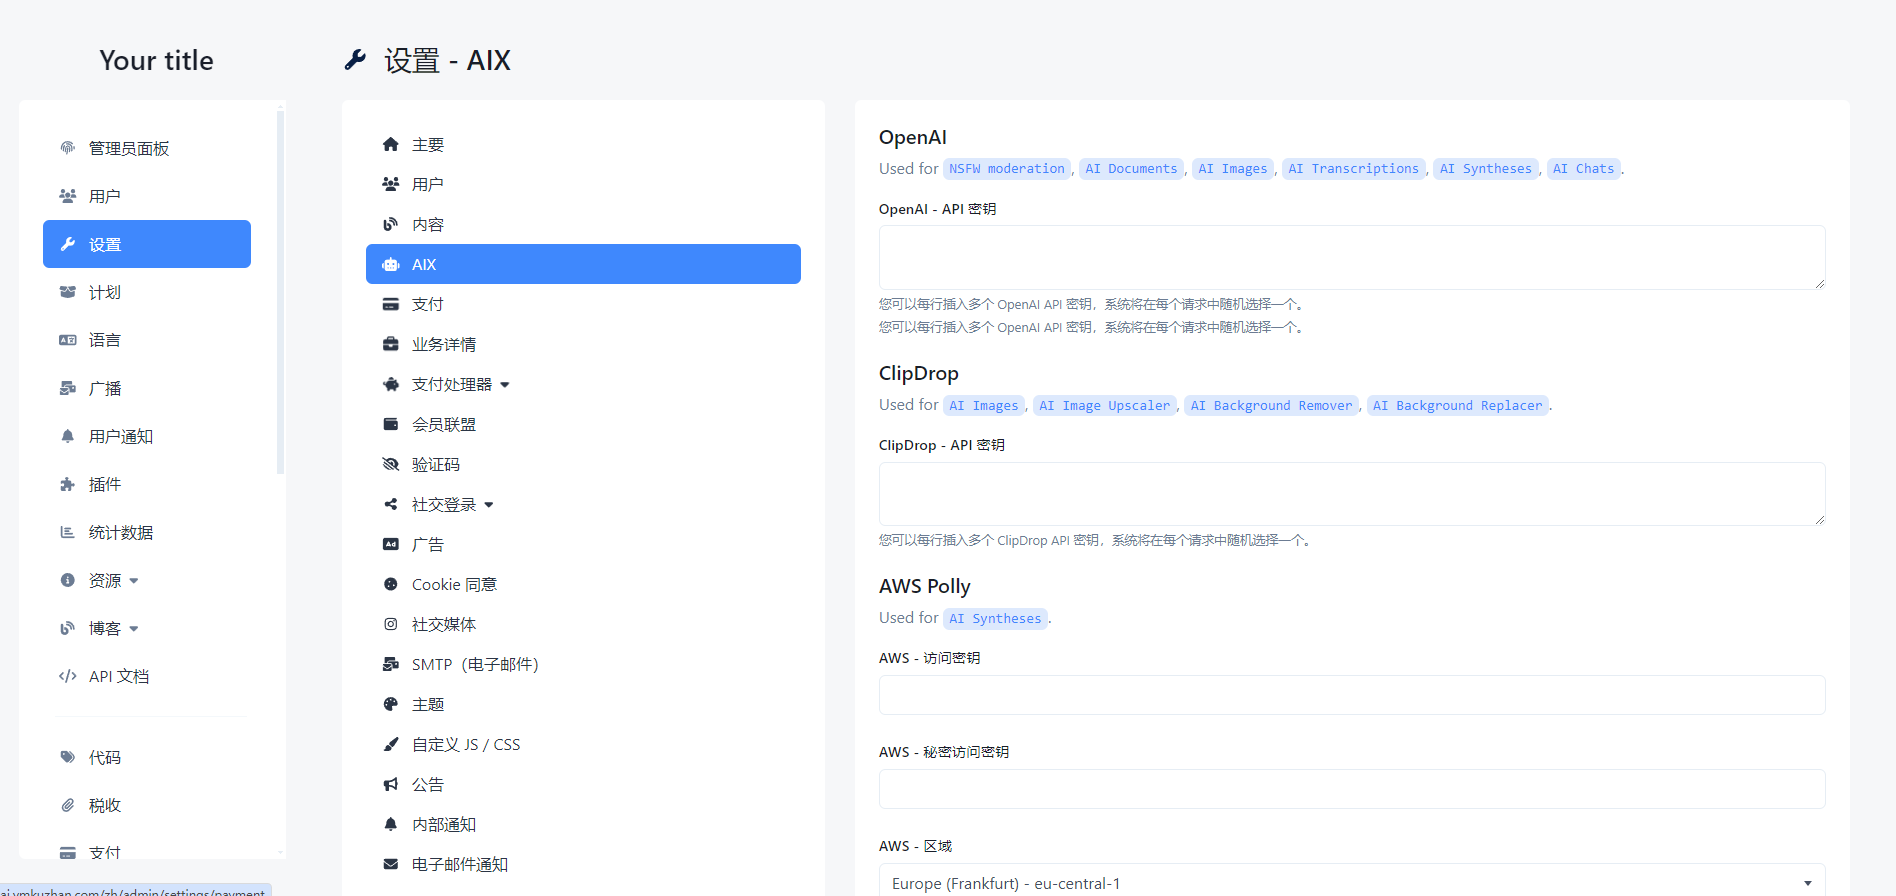Click the credit-card icon beside 支付 in the settings menu
Image resolution: width=1896 pixels, height=896 pixels.
(x=391, y=304)
